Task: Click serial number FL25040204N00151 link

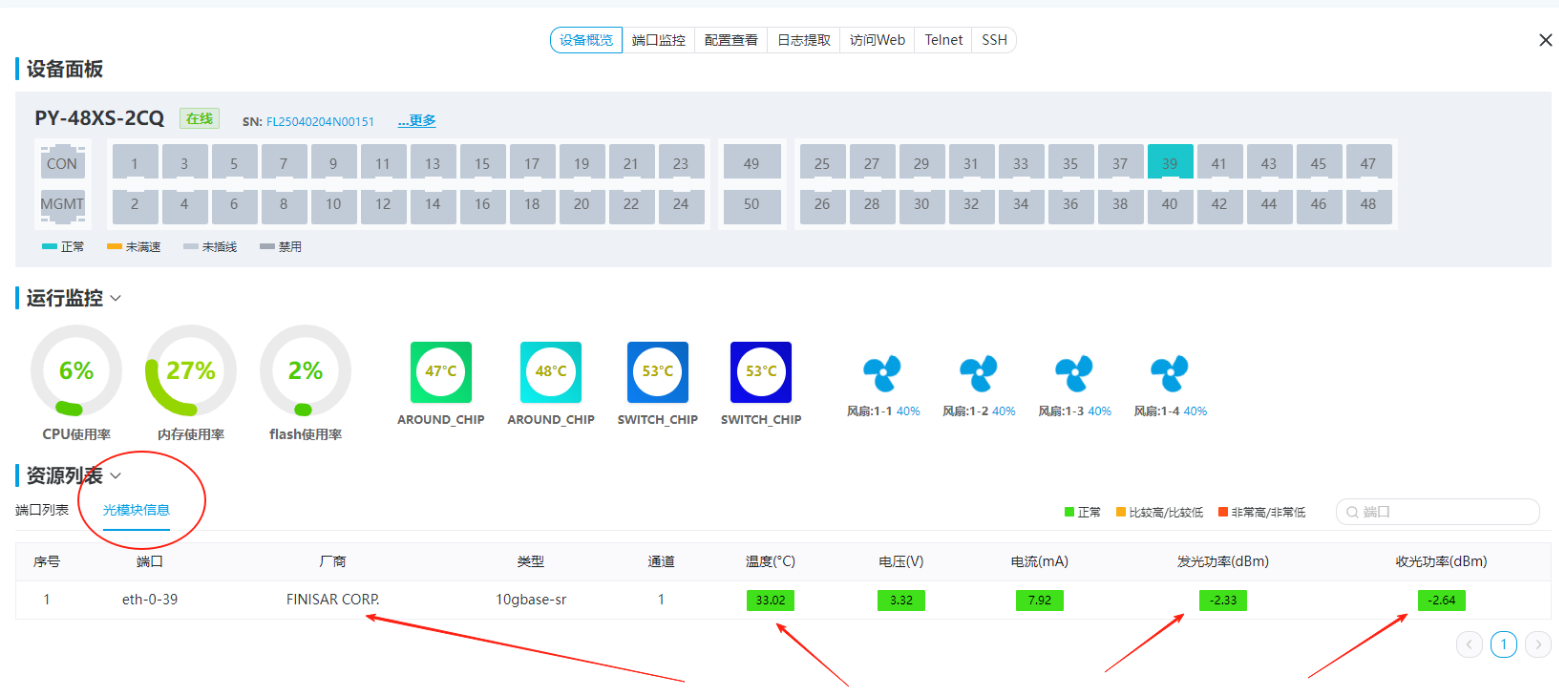Action: (x=320, y=121)
